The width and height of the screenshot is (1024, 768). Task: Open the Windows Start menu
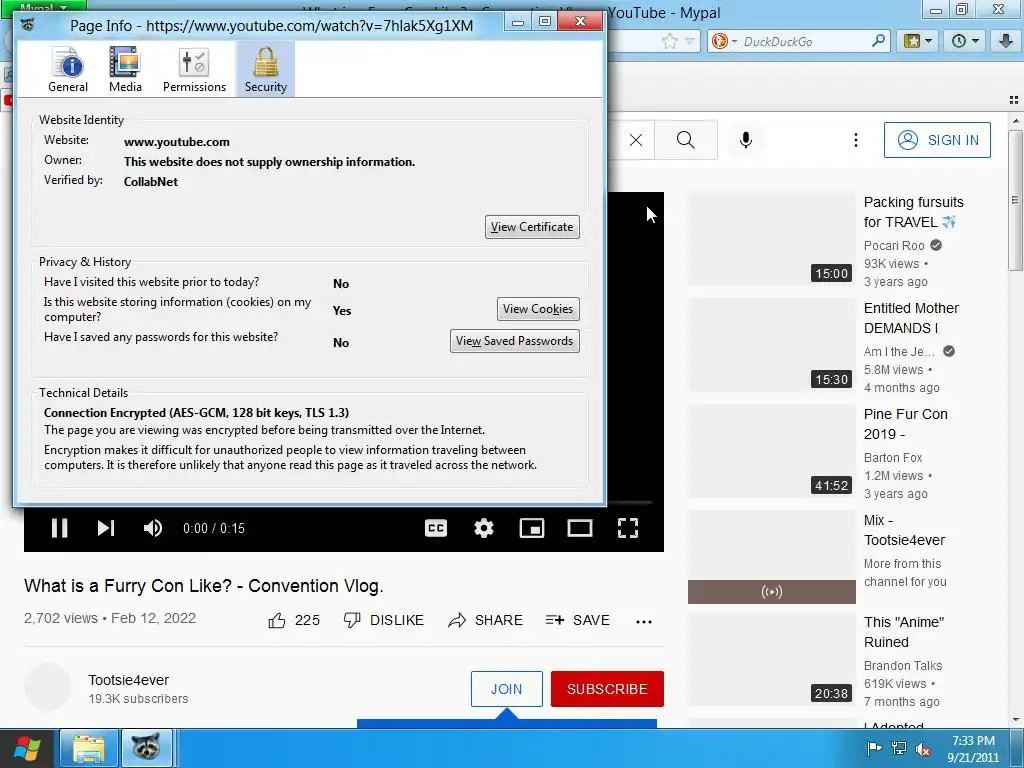point(27,748)
